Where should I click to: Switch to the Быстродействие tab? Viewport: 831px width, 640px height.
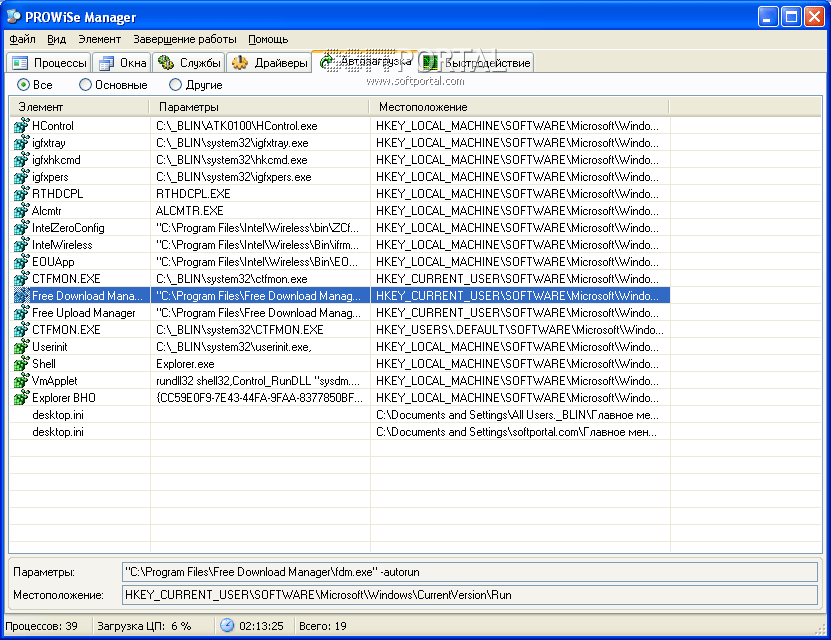click(476, 63)
